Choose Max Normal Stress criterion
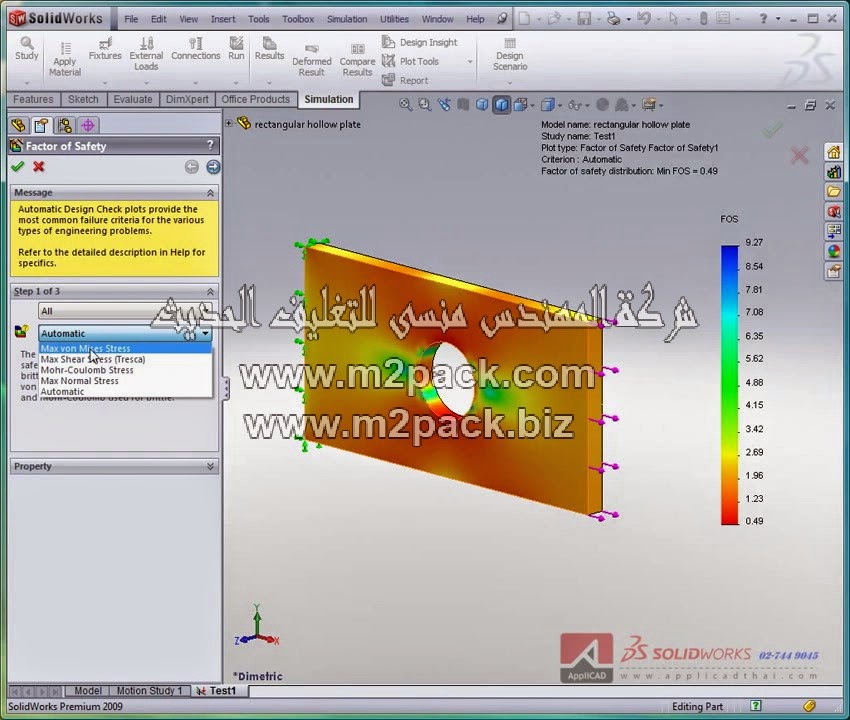The width and height of the screenshot is (850, 720). click(125, 381)
